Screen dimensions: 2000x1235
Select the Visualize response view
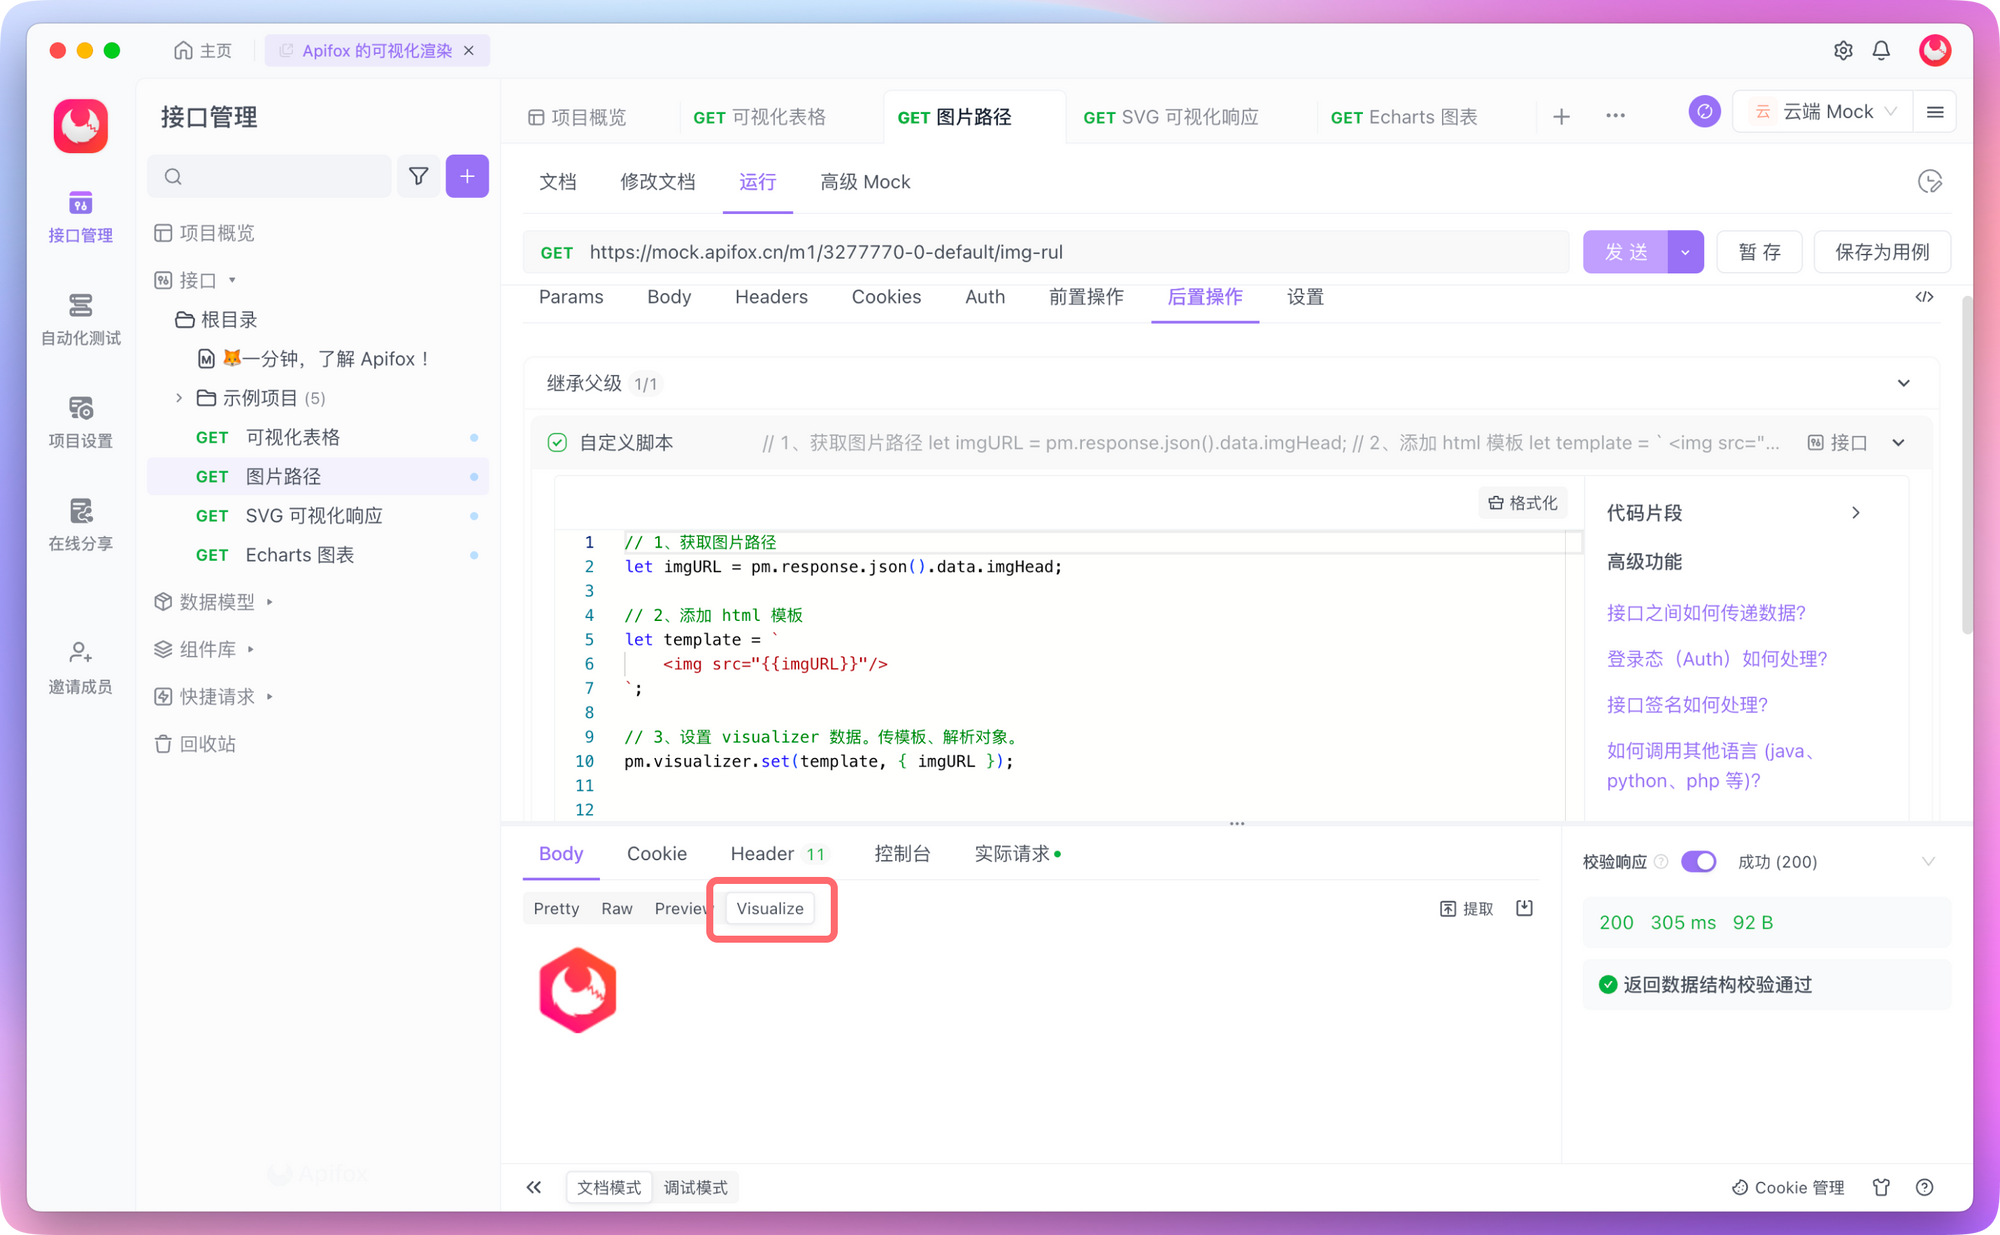pyautogui.click(x=770, y=908)
